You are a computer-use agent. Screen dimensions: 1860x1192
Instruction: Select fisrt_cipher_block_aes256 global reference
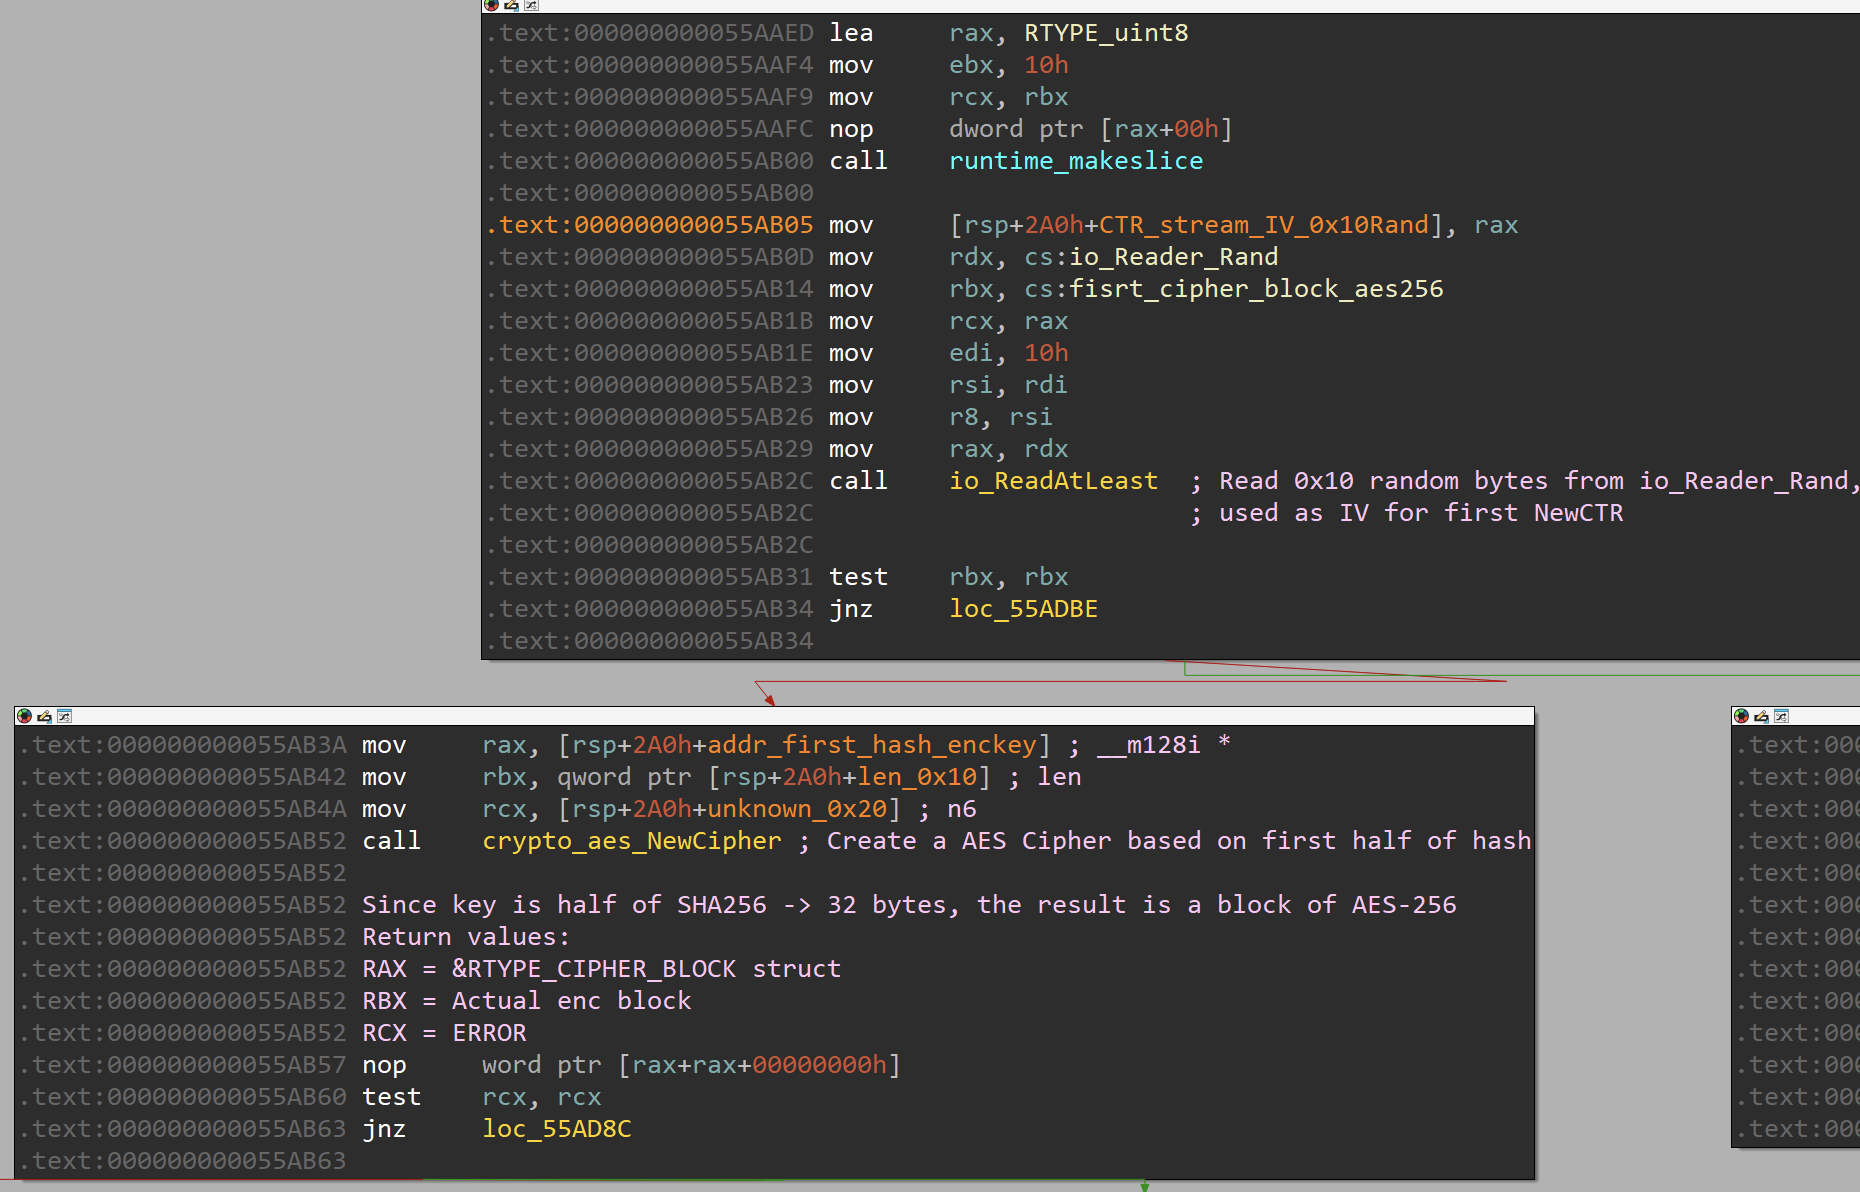(x=1257, y=289)
